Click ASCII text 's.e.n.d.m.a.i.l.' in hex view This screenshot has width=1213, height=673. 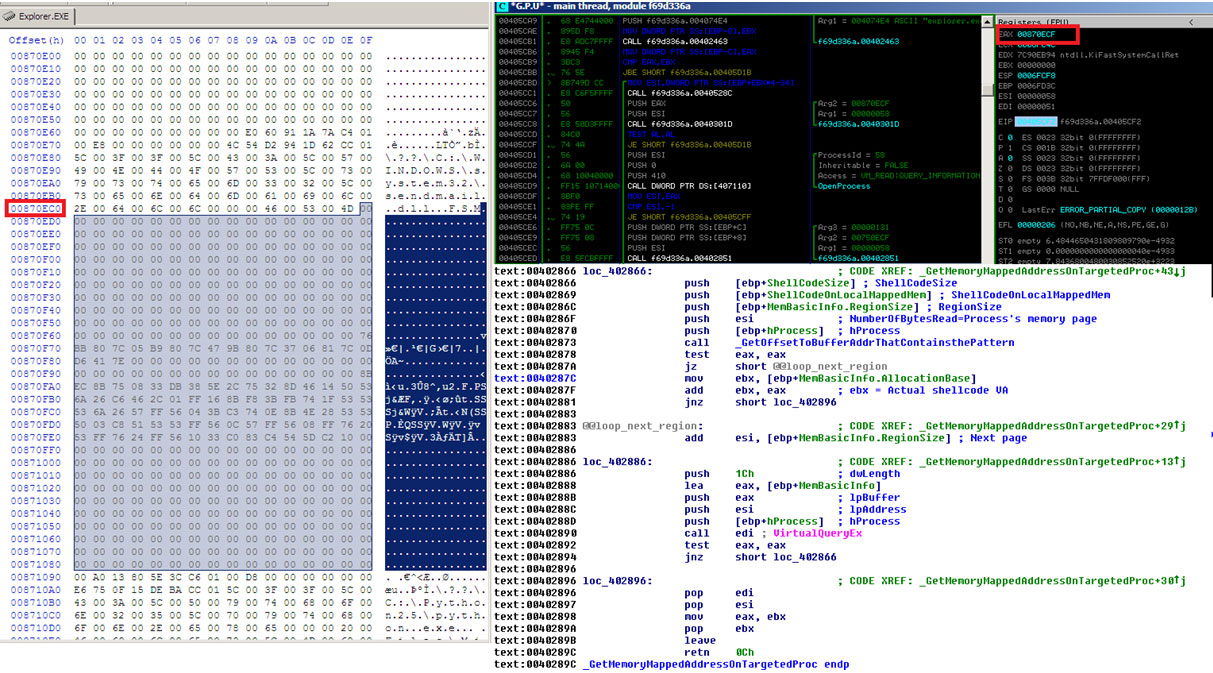click(x=434, y=196)
